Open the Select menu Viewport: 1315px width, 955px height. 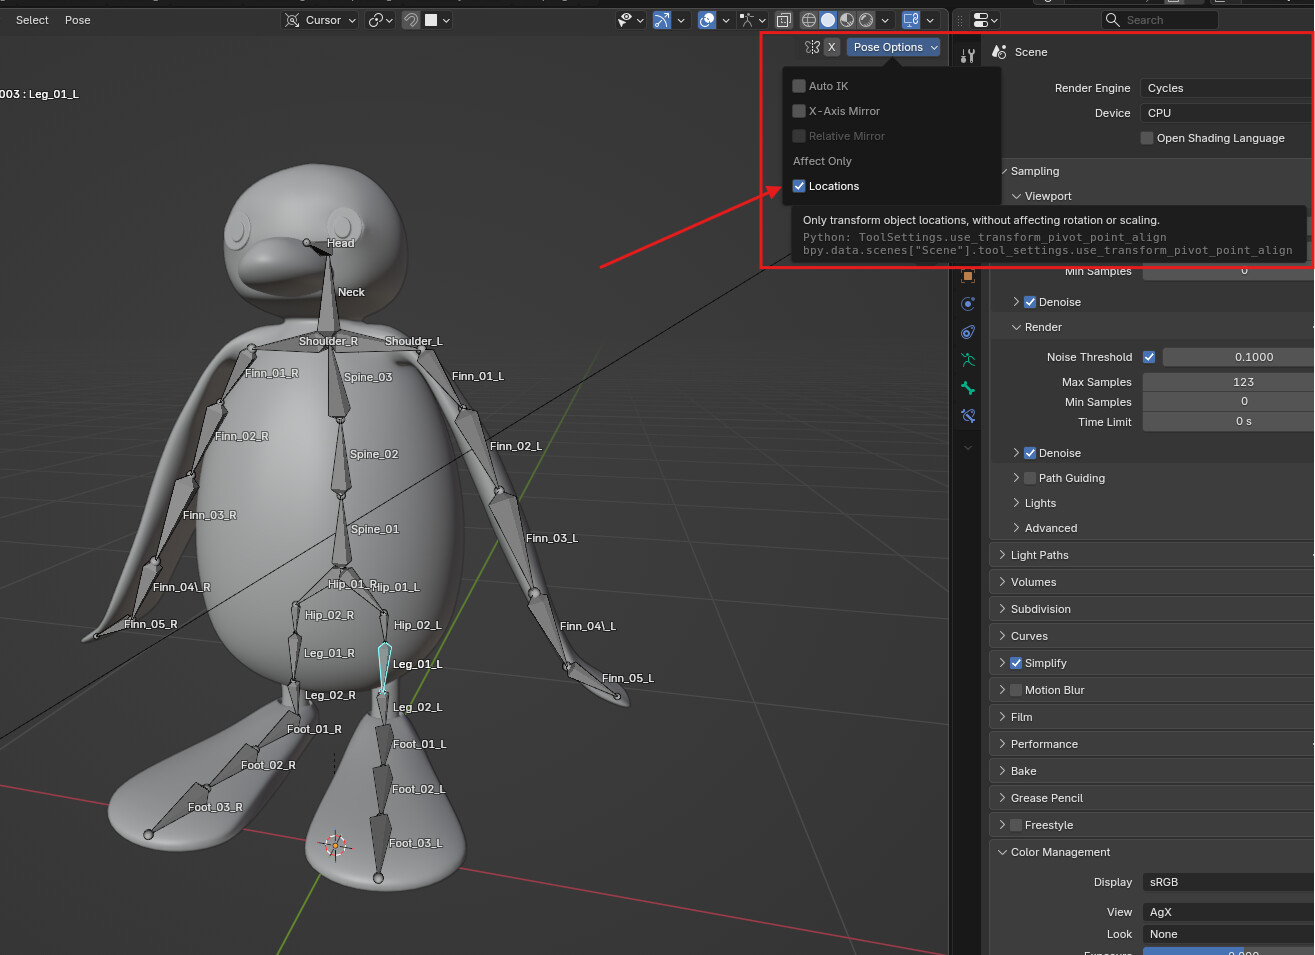(x=32, y=20)
